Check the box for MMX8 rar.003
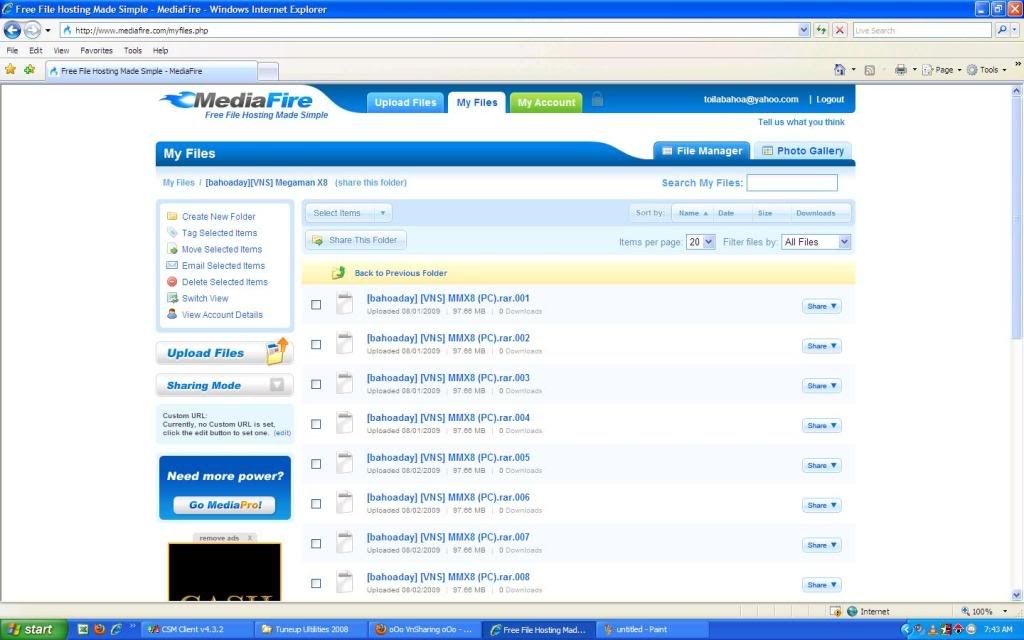 tap(316, 384)
